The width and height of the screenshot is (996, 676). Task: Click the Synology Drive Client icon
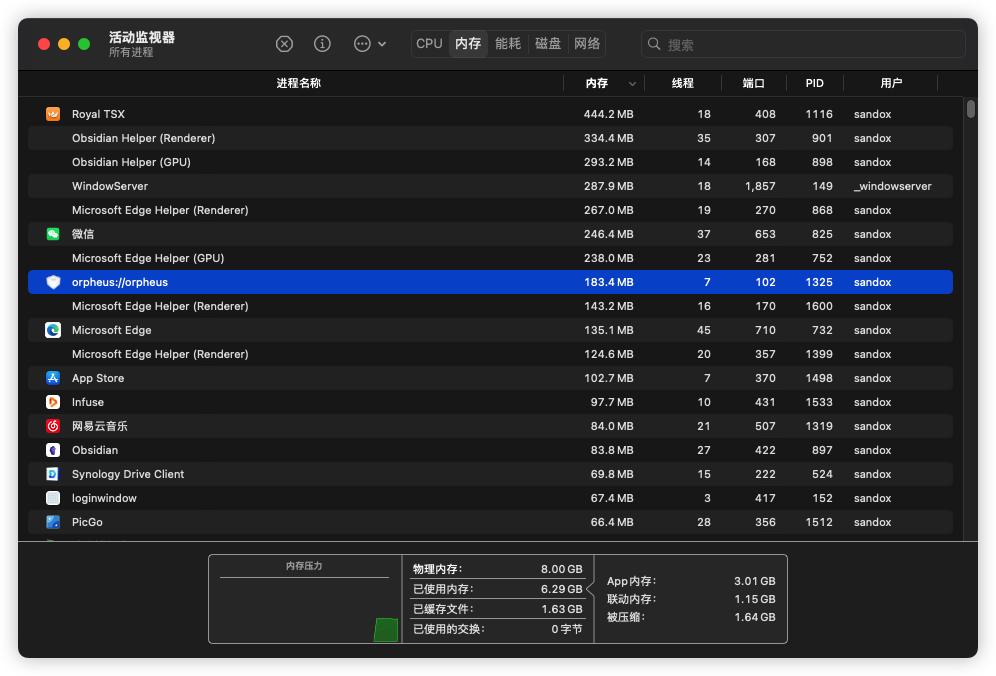coord(53,474)
